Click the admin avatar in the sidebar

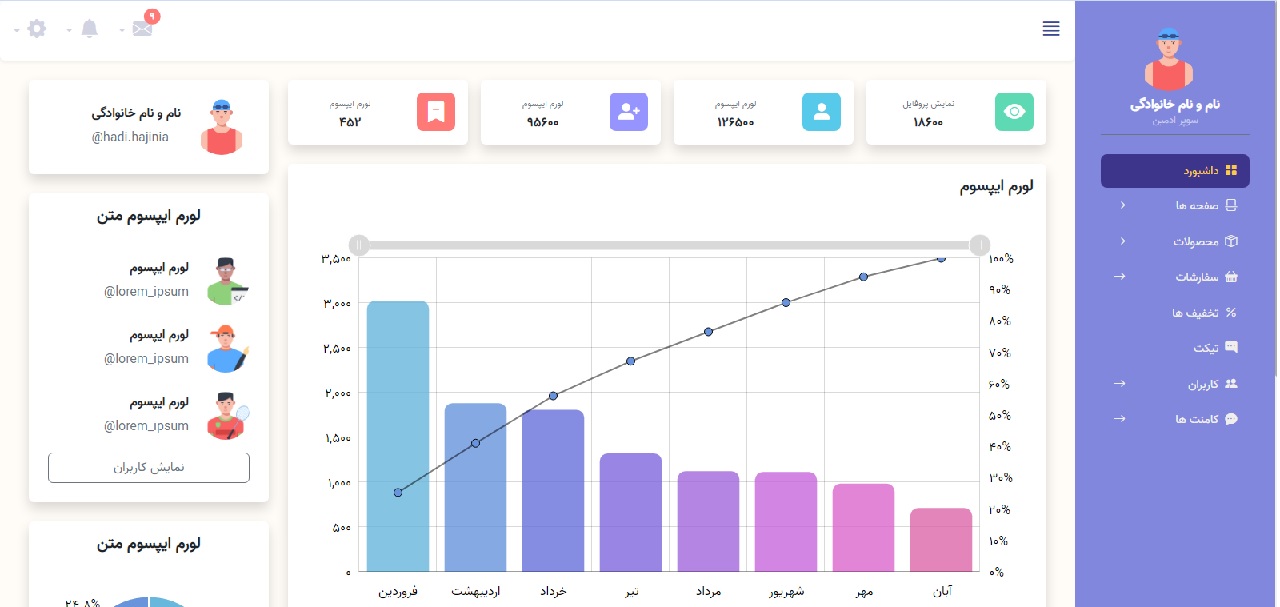[x=1168, y=60]
